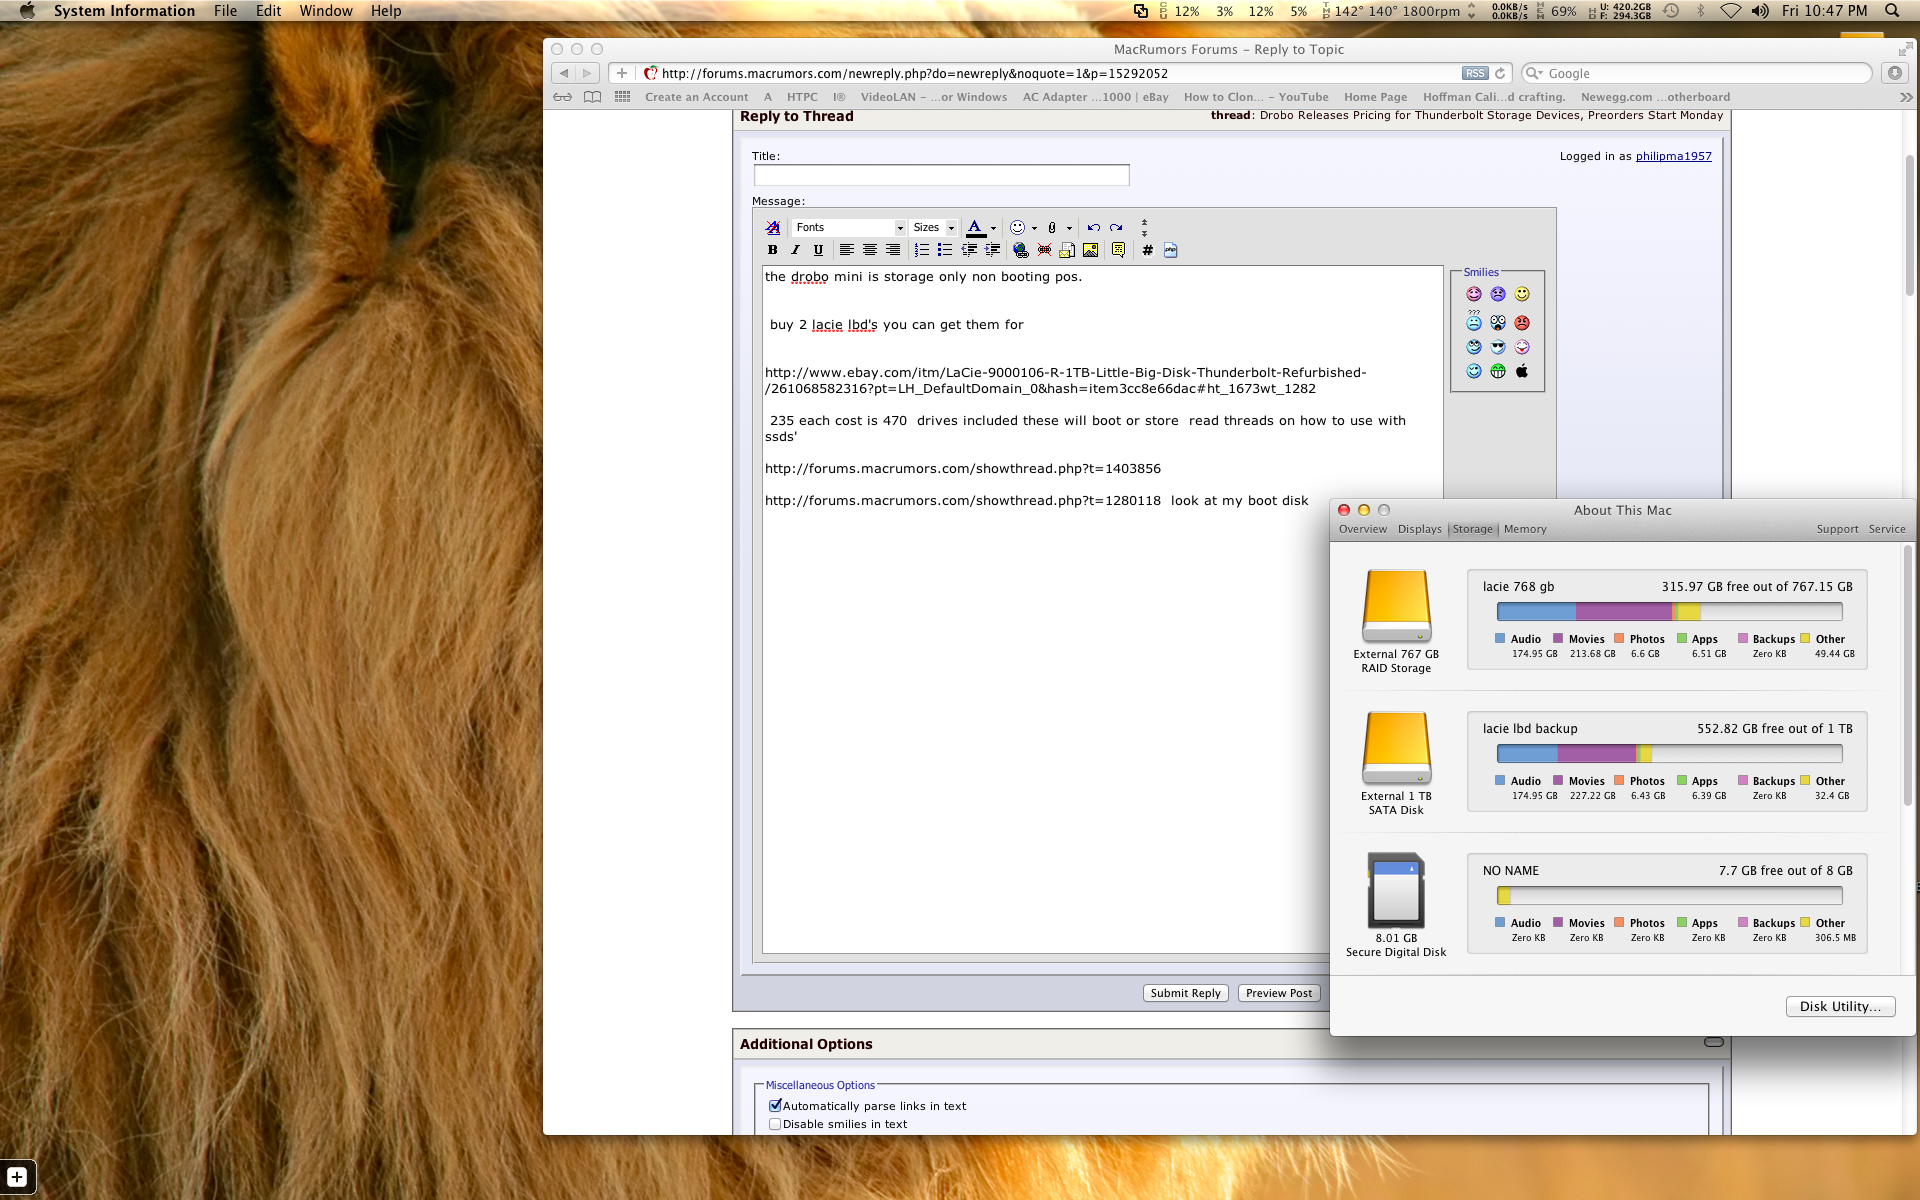Screen dimensions: 1920x1200
Task: Insert the yellow smiling smiley
Action: click(x=1522, y=294)
